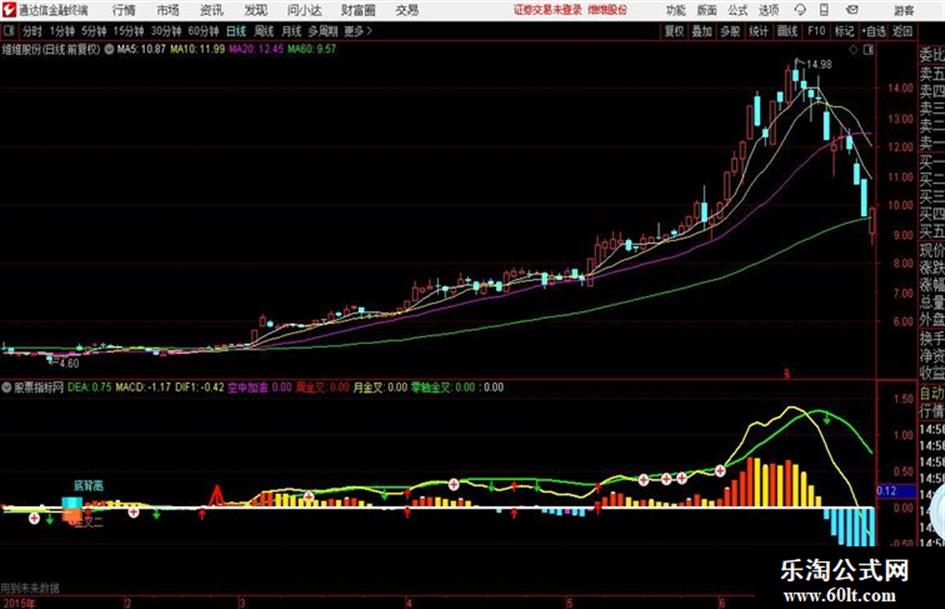Image resolution: width=945 pixels, height=609 pixels.
Task: Open the 行情 menu
Action: (x=124, y=10)
